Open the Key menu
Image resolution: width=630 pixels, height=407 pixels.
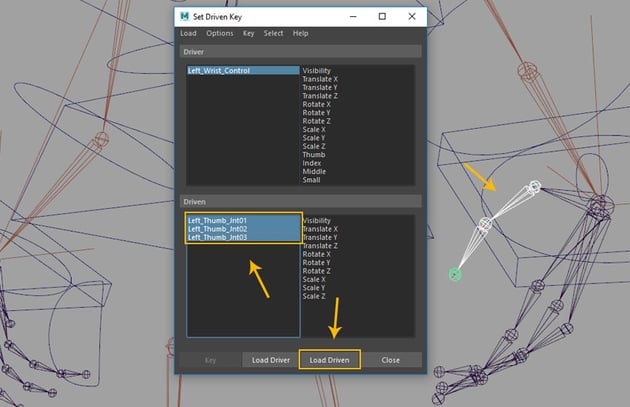[249, 33]
